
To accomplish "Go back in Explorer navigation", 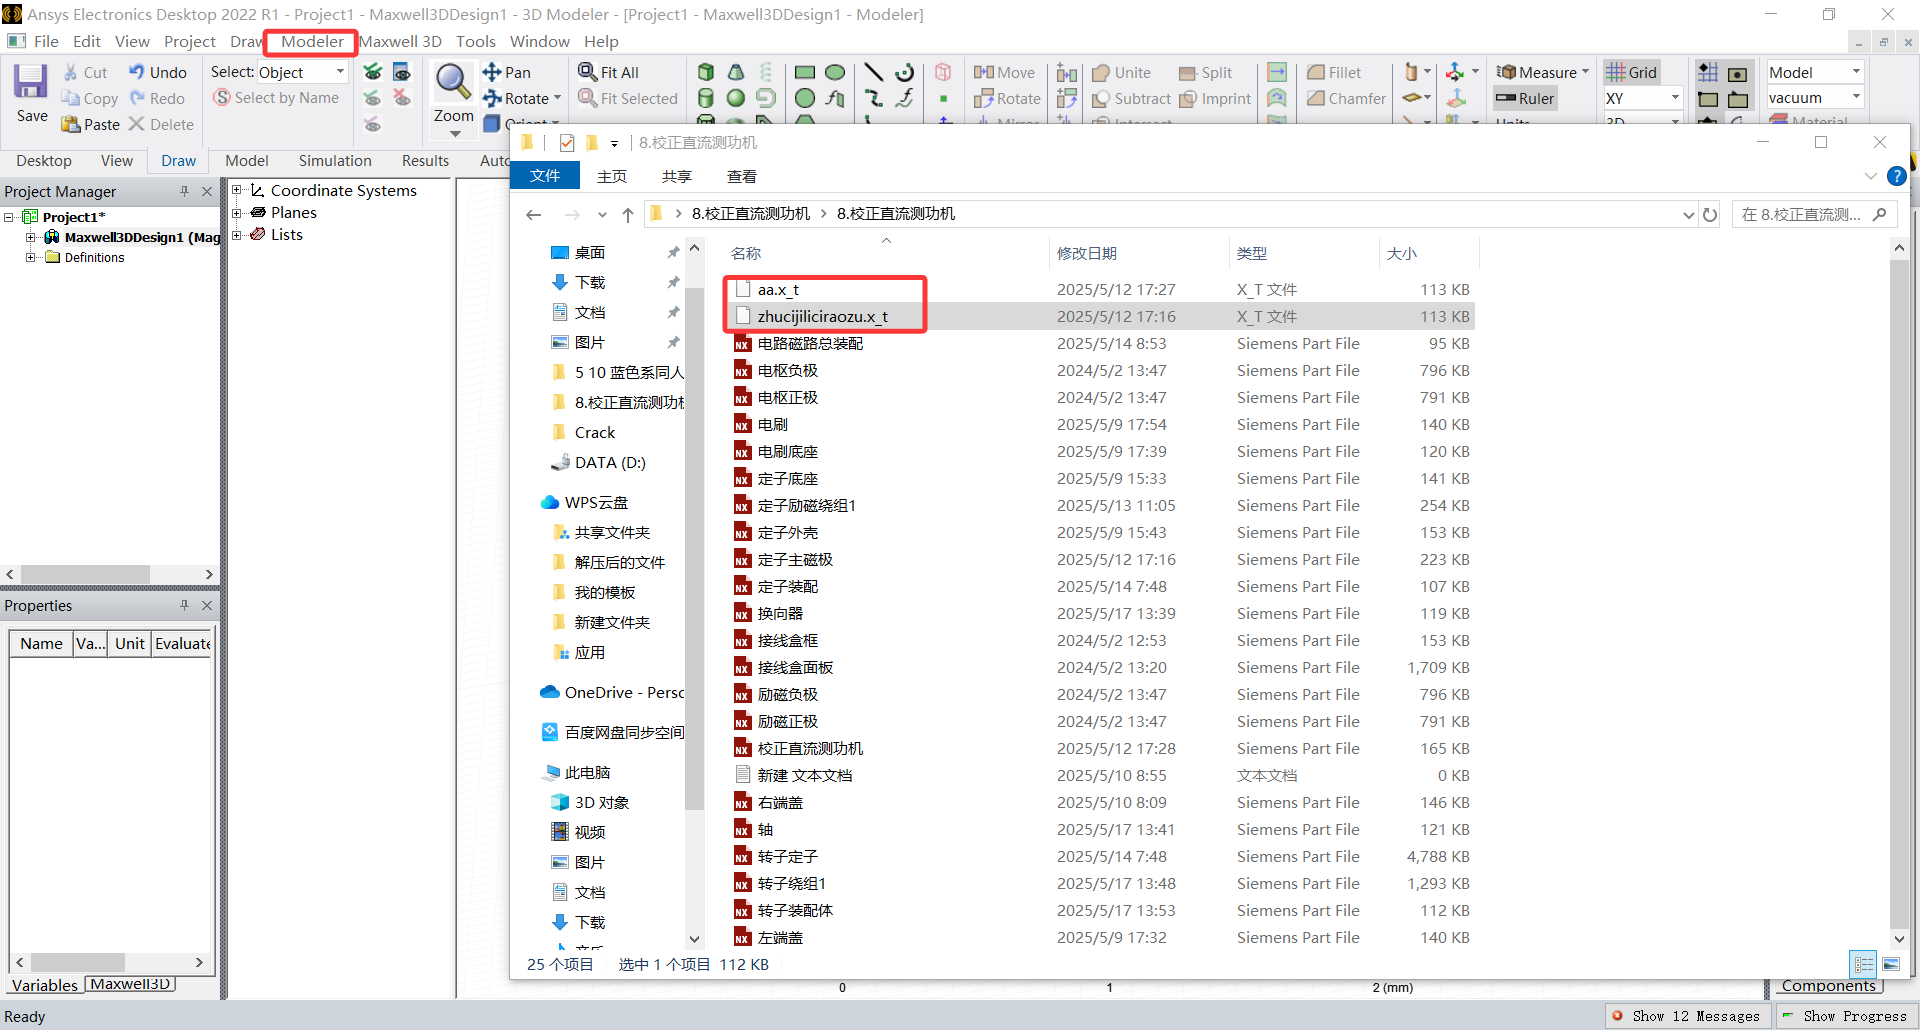I will [534, 214].
